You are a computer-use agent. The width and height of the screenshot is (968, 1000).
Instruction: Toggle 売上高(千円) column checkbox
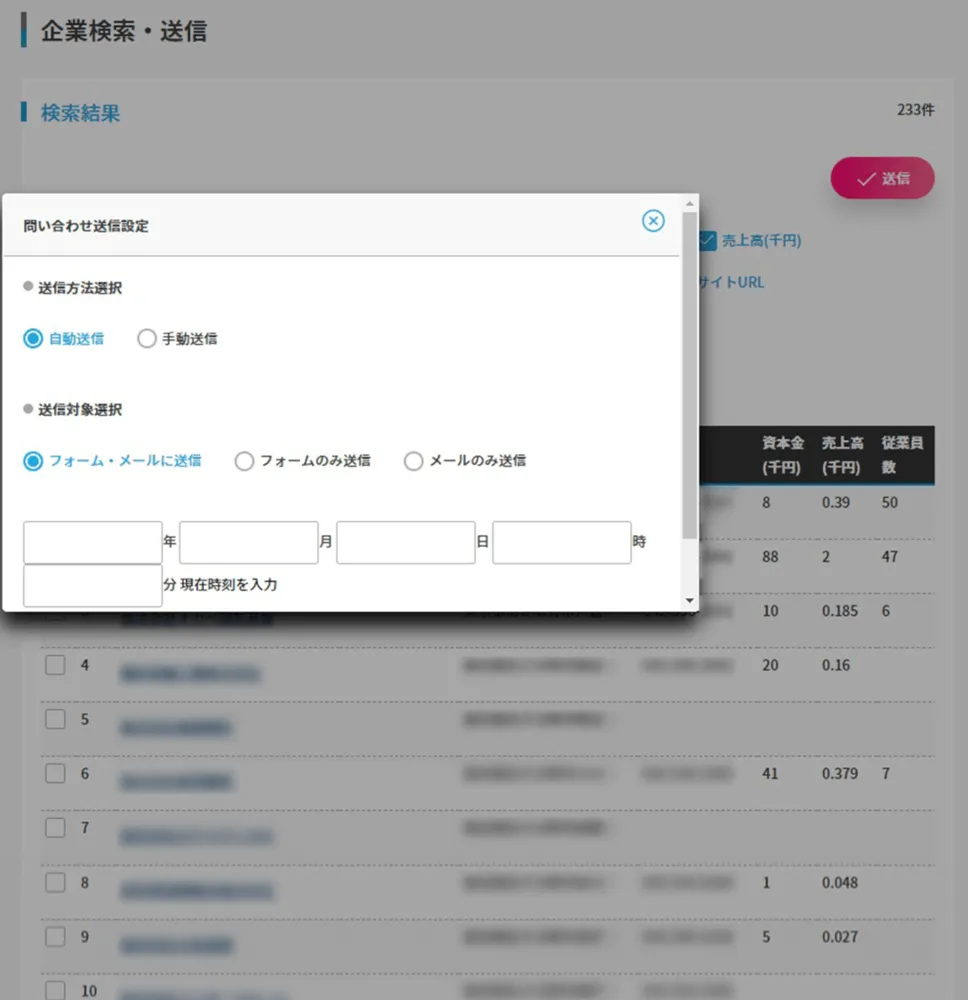pos(707,240)
